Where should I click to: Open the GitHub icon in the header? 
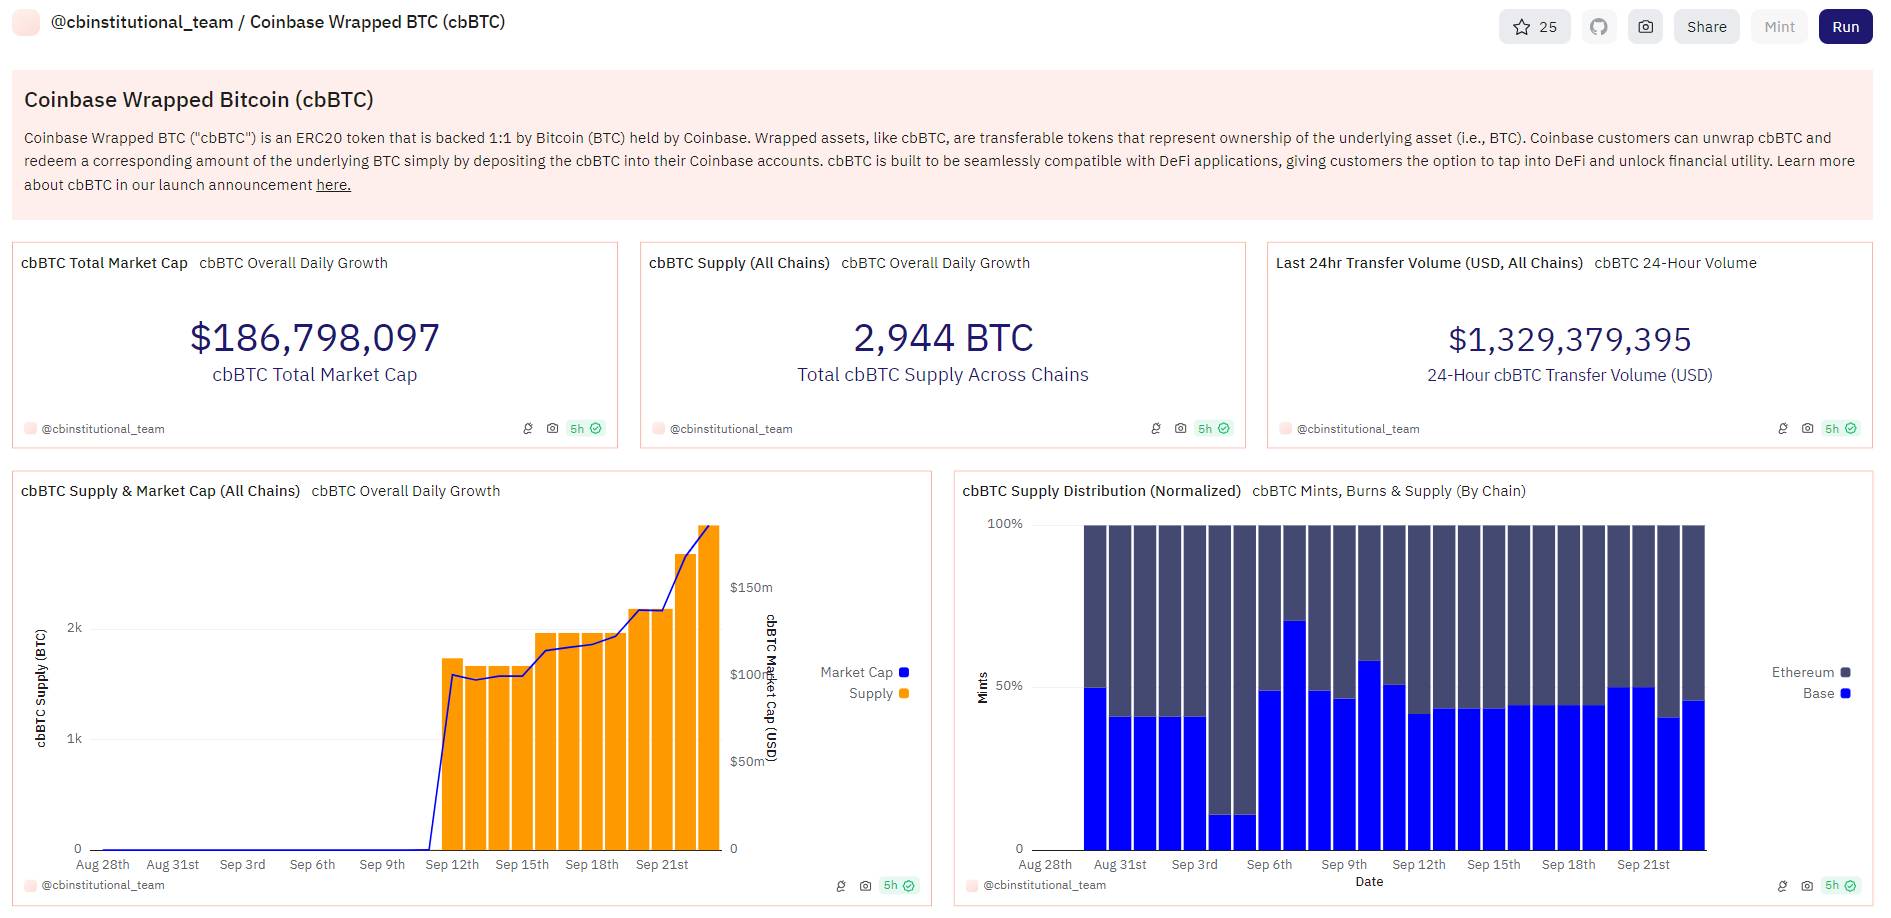click(x=1599, y=27)
